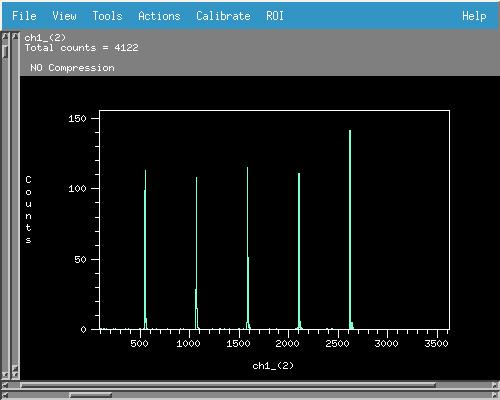This screenshot has width=500, height=400.
Task: Click down arrow of outer left vertical scrollbar
Action: pyautogui.click(x=5, y=375)
